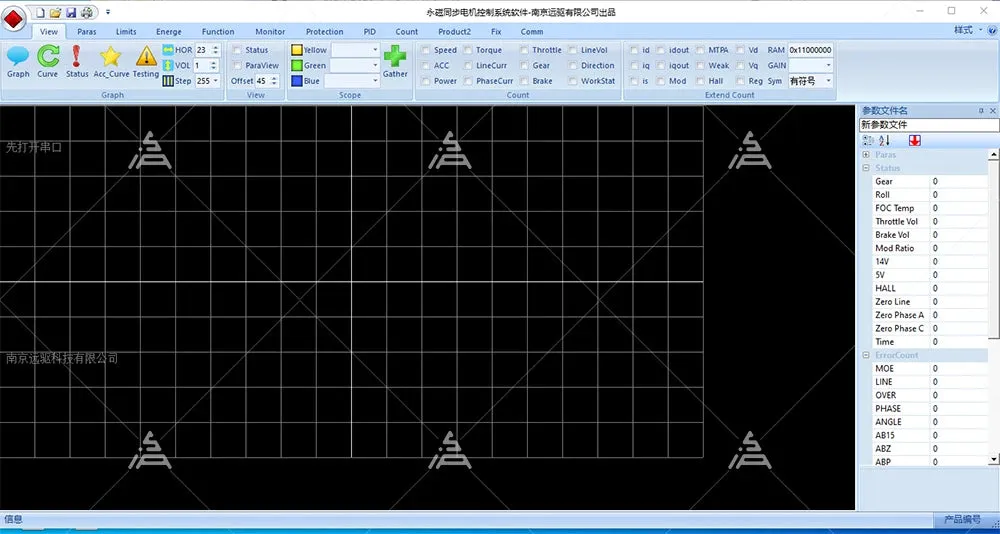Open the Sym dropdown showing 有符号
This screenshot has height=534, width=1000.
coord(828,81)
